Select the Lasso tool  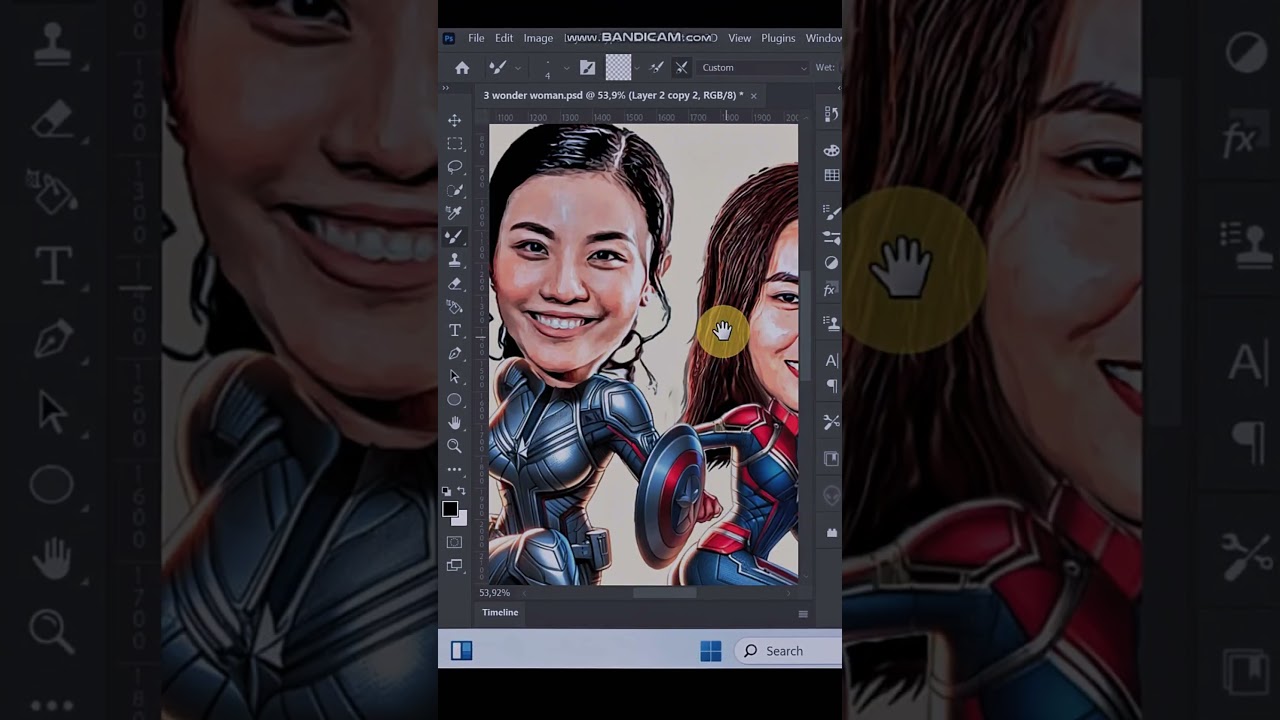[x=454, y=166]
